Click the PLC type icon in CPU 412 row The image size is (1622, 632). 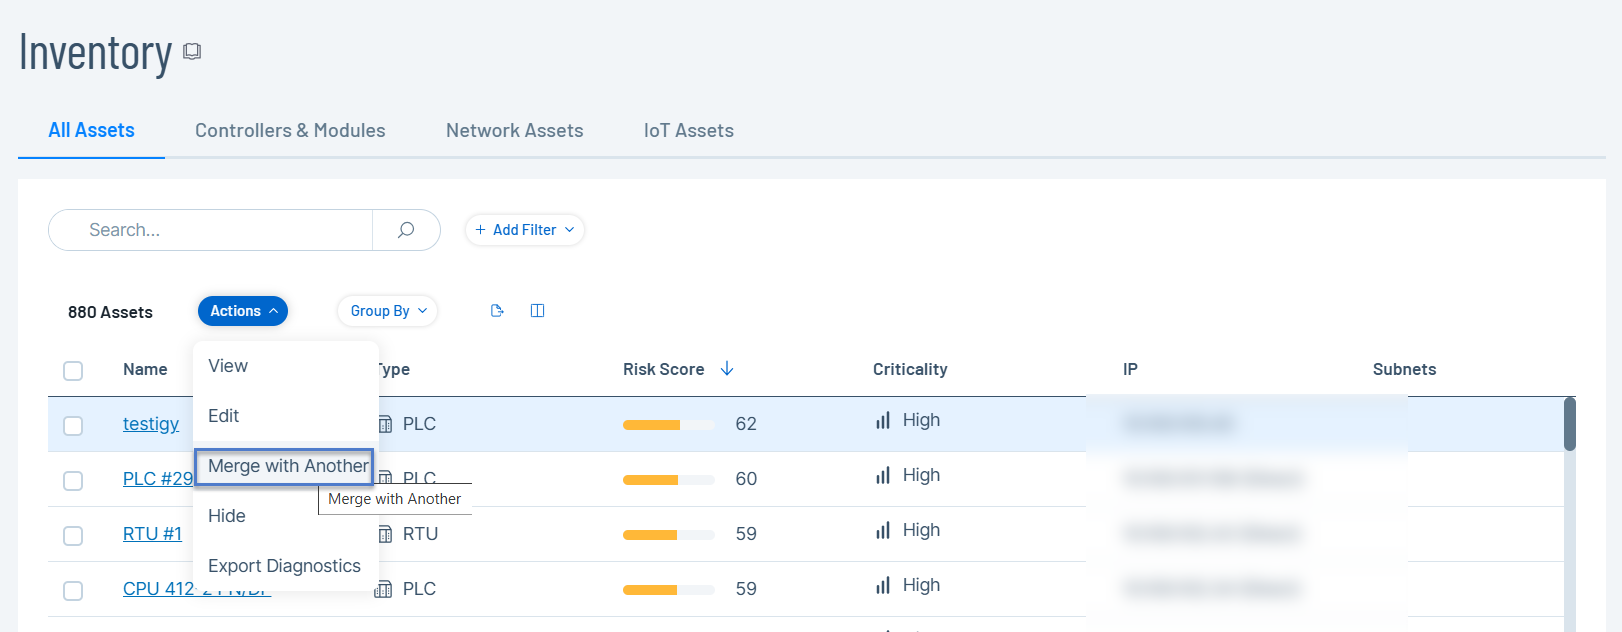pyautogui.click(x=383, y=589)
